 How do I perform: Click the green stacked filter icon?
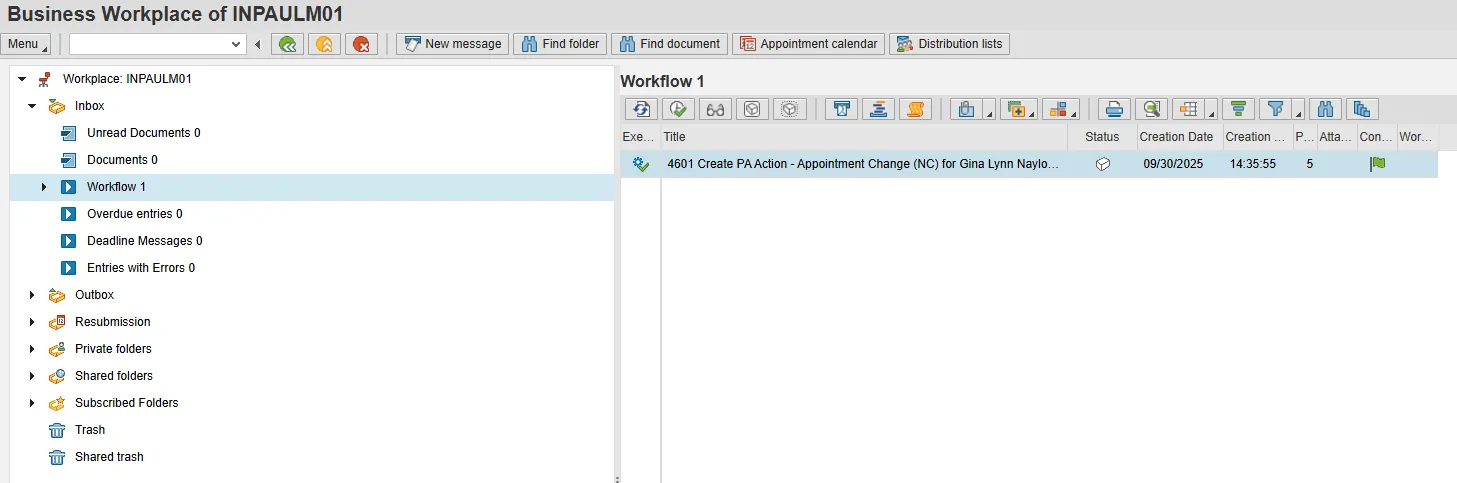(x=1238, y=109)
